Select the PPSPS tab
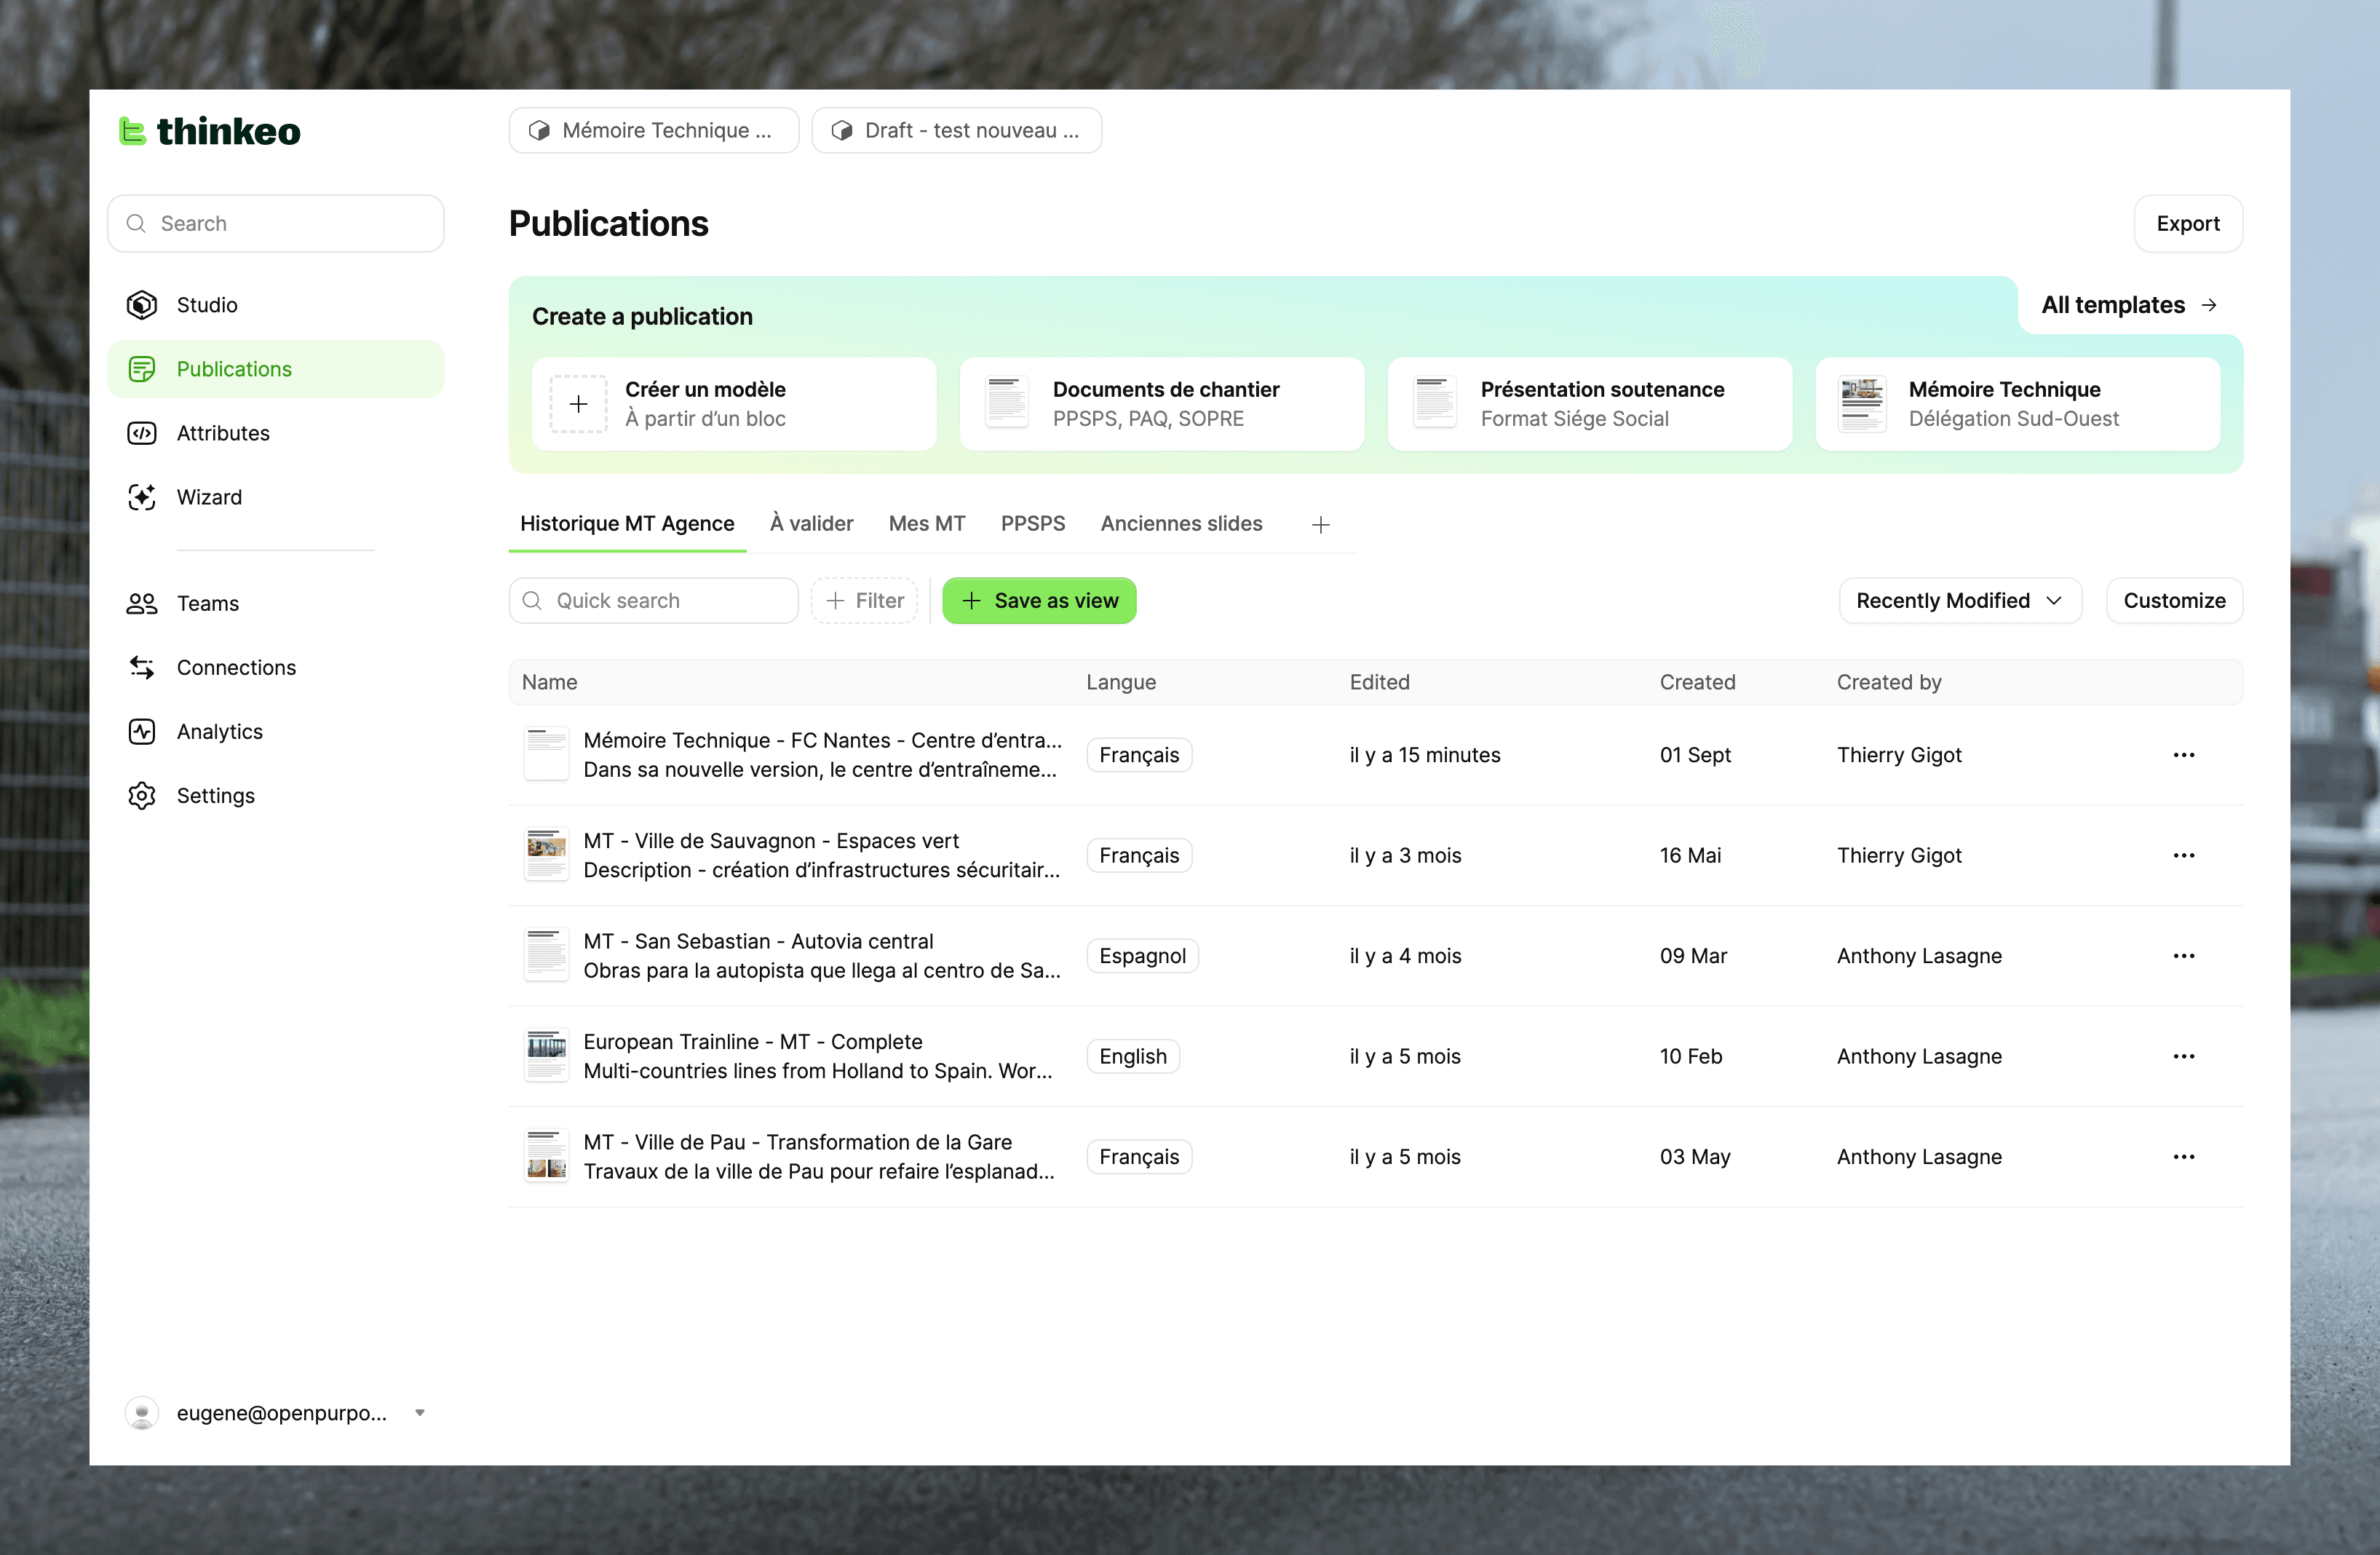Viewport: 2380px width, 1555px height. point(1032,523)
